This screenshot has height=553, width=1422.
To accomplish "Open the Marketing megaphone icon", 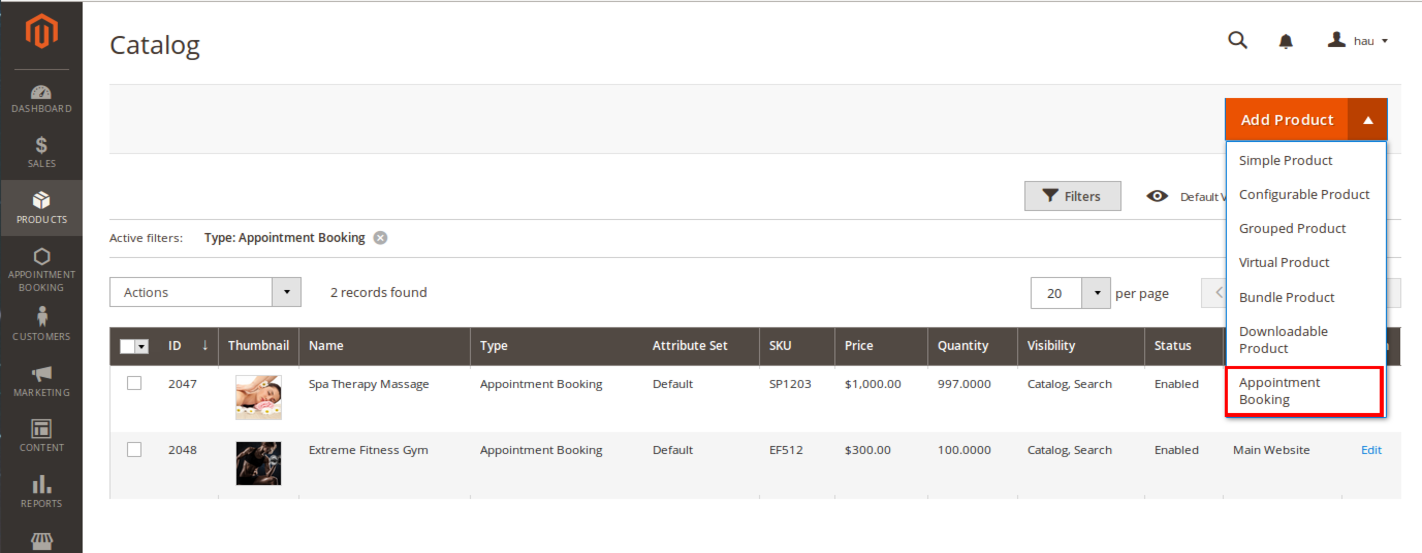I will [41, 380].
